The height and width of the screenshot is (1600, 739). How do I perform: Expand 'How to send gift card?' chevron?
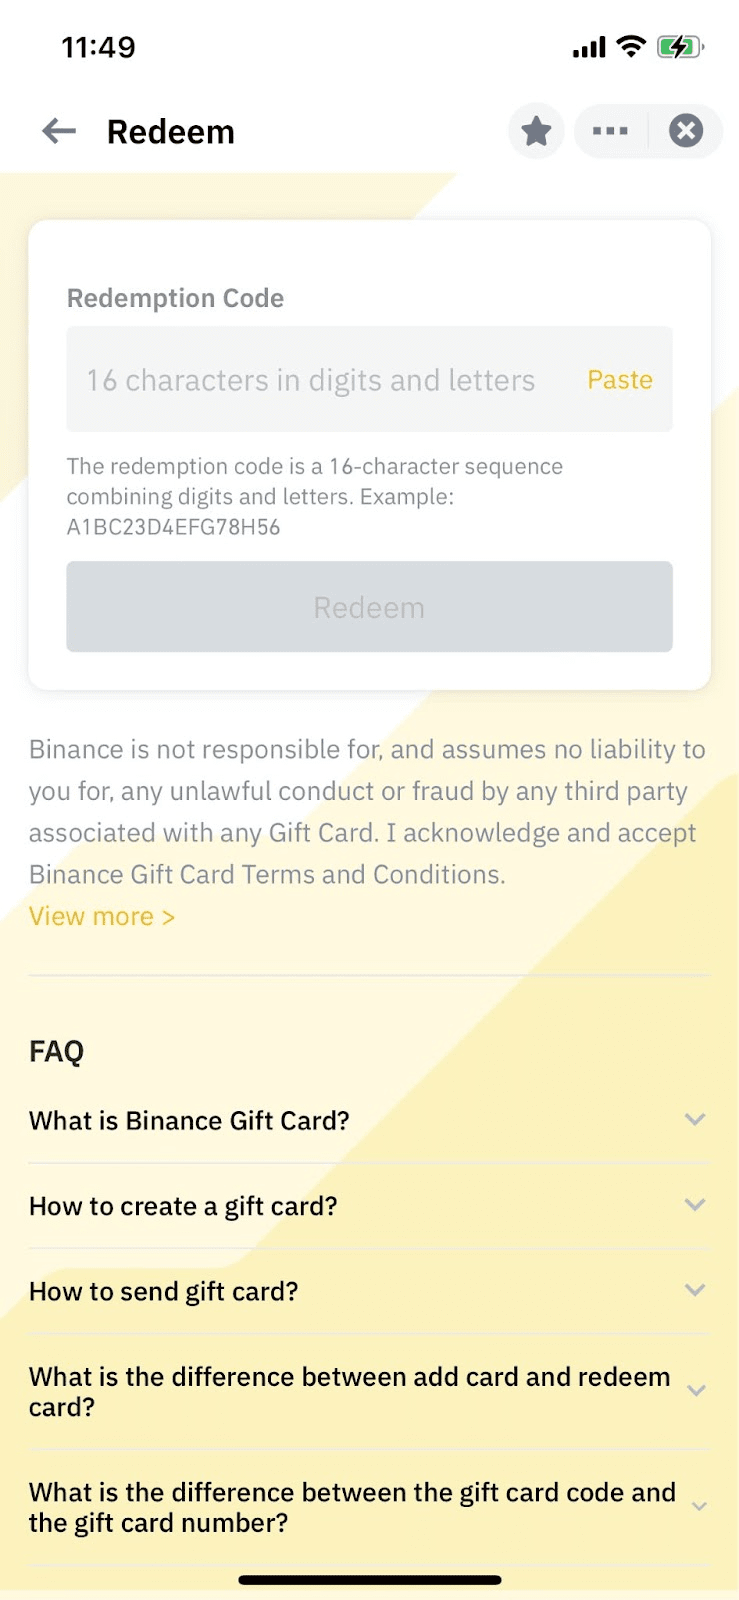(695, 1290)
